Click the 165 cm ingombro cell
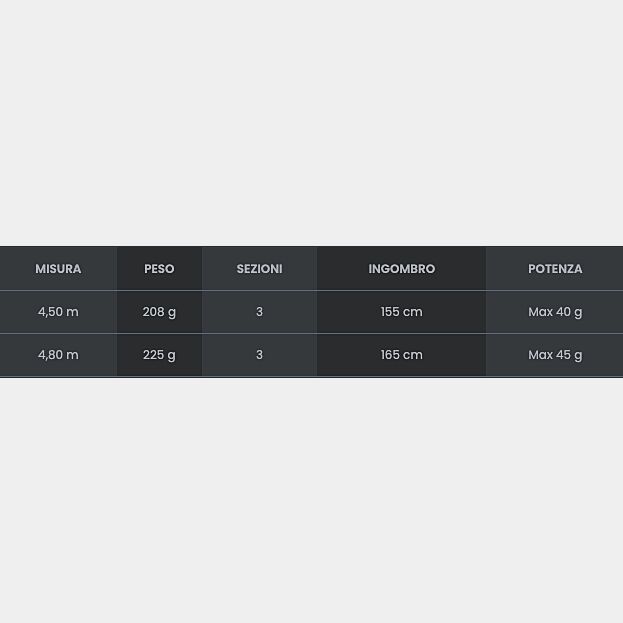Image resolution: width=623 pixels, height=623 pixels. click(401, 355)
